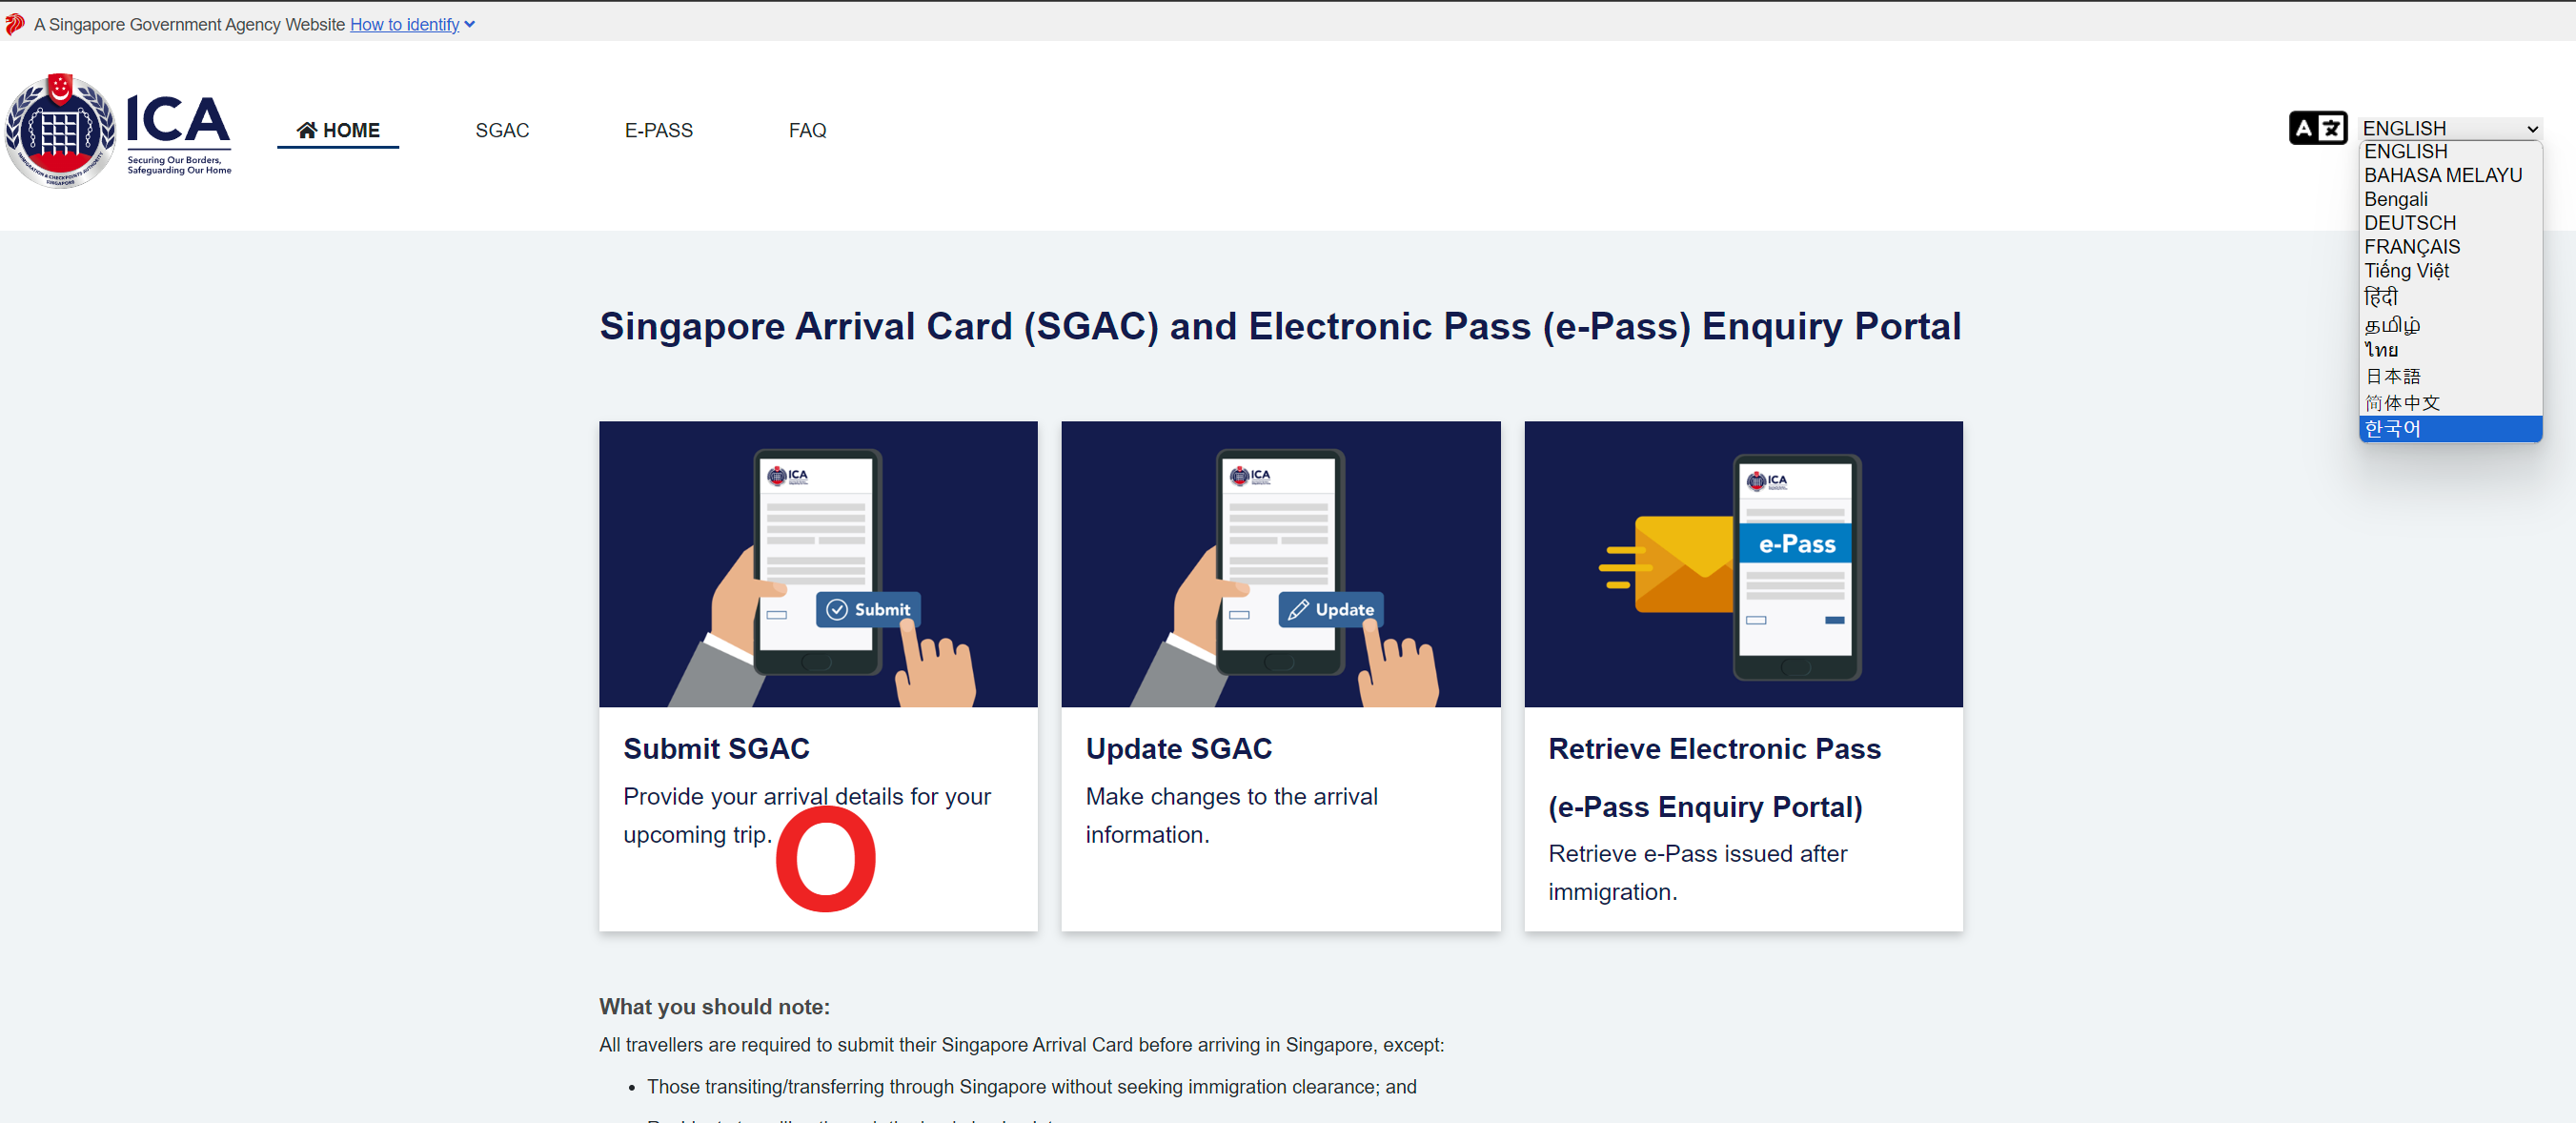Click the 'Those transiting/transferring through Singapore' bullet
The height and width of the screenshot is (1123, 2576).
tap(1031, 1086)
